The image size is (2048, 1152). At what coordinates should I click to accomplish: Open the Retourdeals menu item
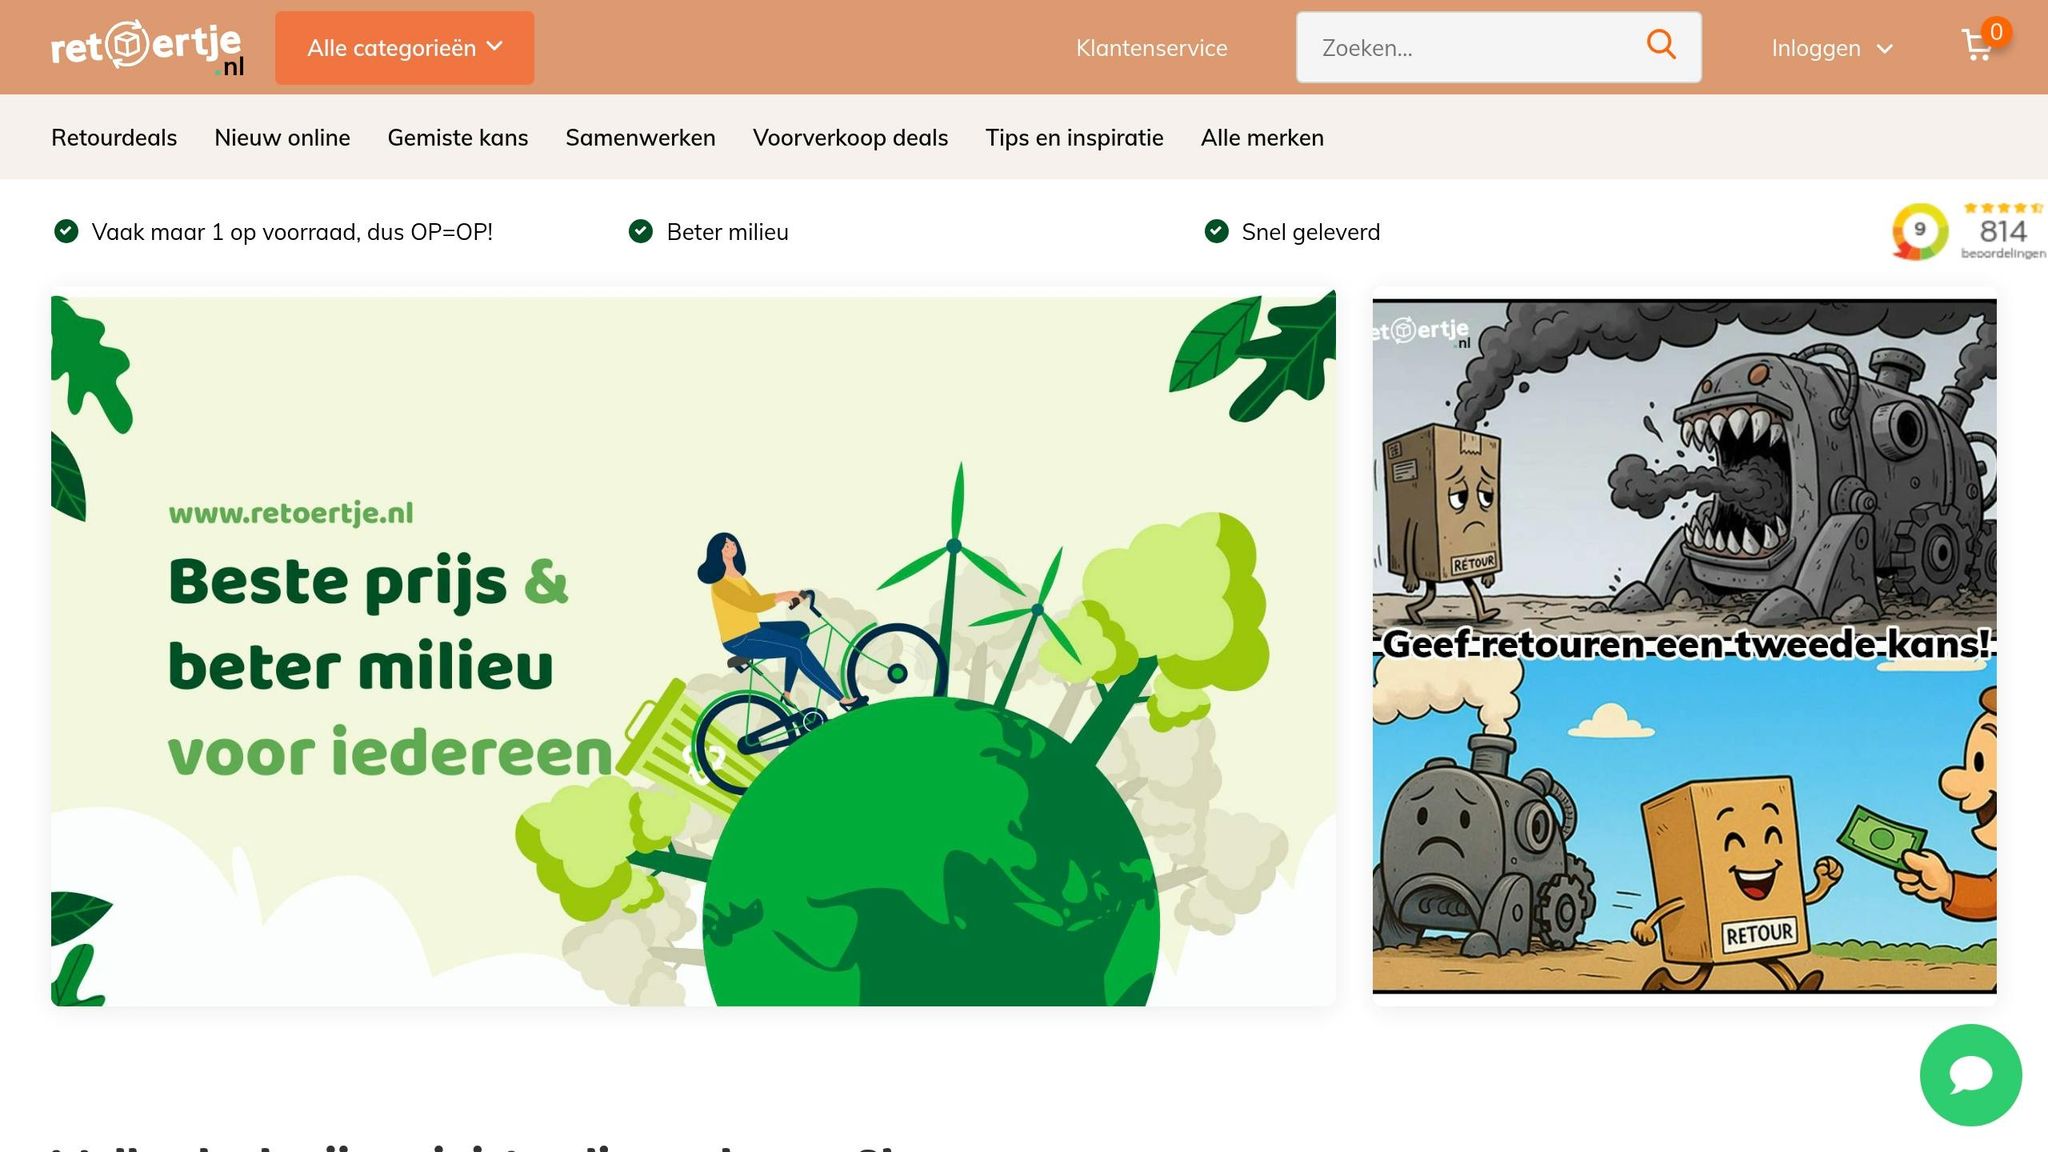(x=114, y=138)
